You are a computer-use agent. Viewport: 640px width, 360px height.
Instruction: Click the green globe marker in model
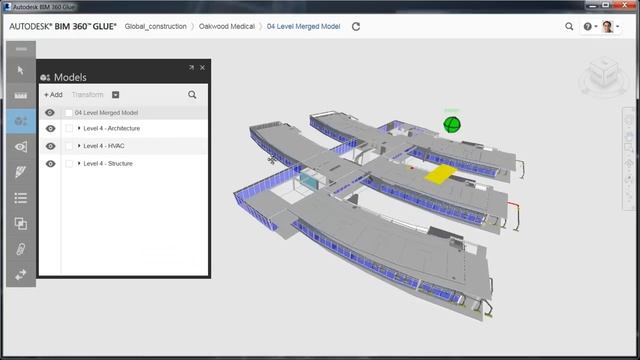point(452,124)
